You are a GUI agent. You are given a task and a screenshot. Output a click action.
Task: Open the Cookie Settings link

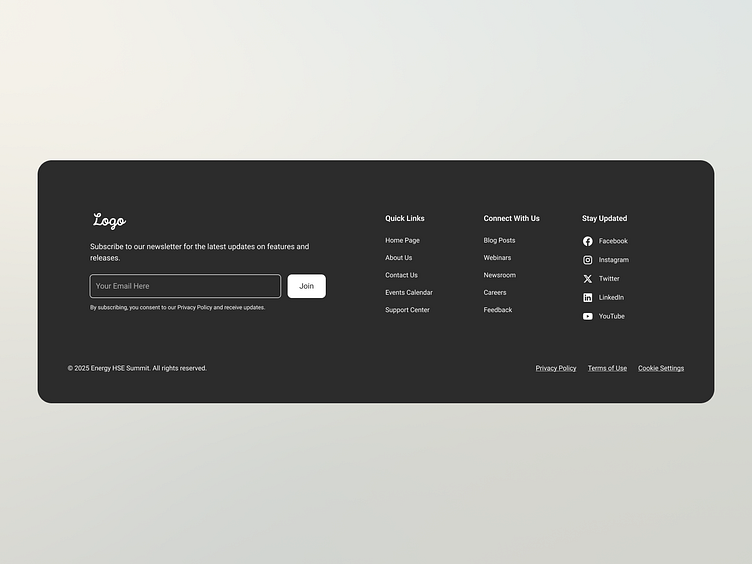(661, 368)
